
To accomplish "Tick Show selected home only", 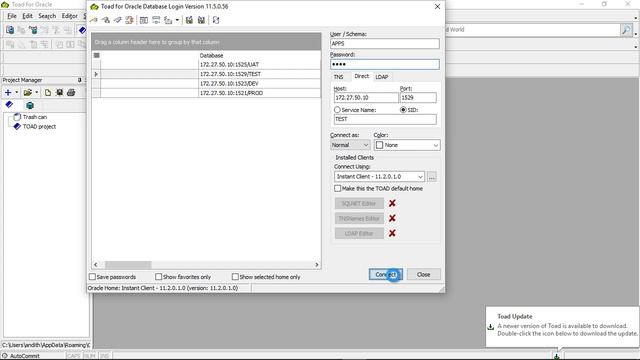I will (235, 277).
